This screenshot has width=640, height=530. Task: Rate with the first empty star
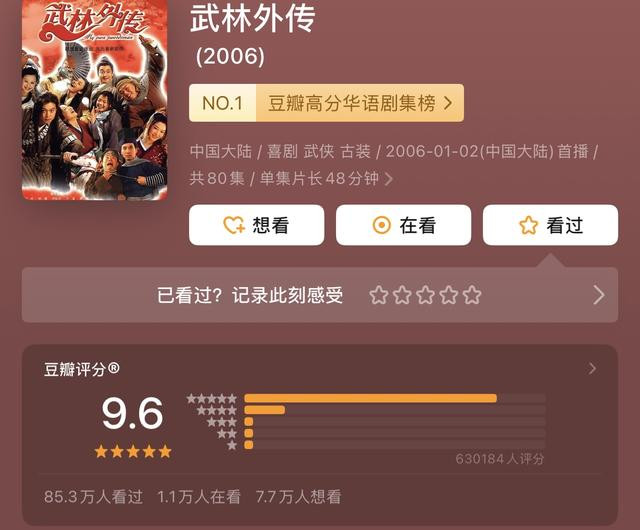coord(379,295)
